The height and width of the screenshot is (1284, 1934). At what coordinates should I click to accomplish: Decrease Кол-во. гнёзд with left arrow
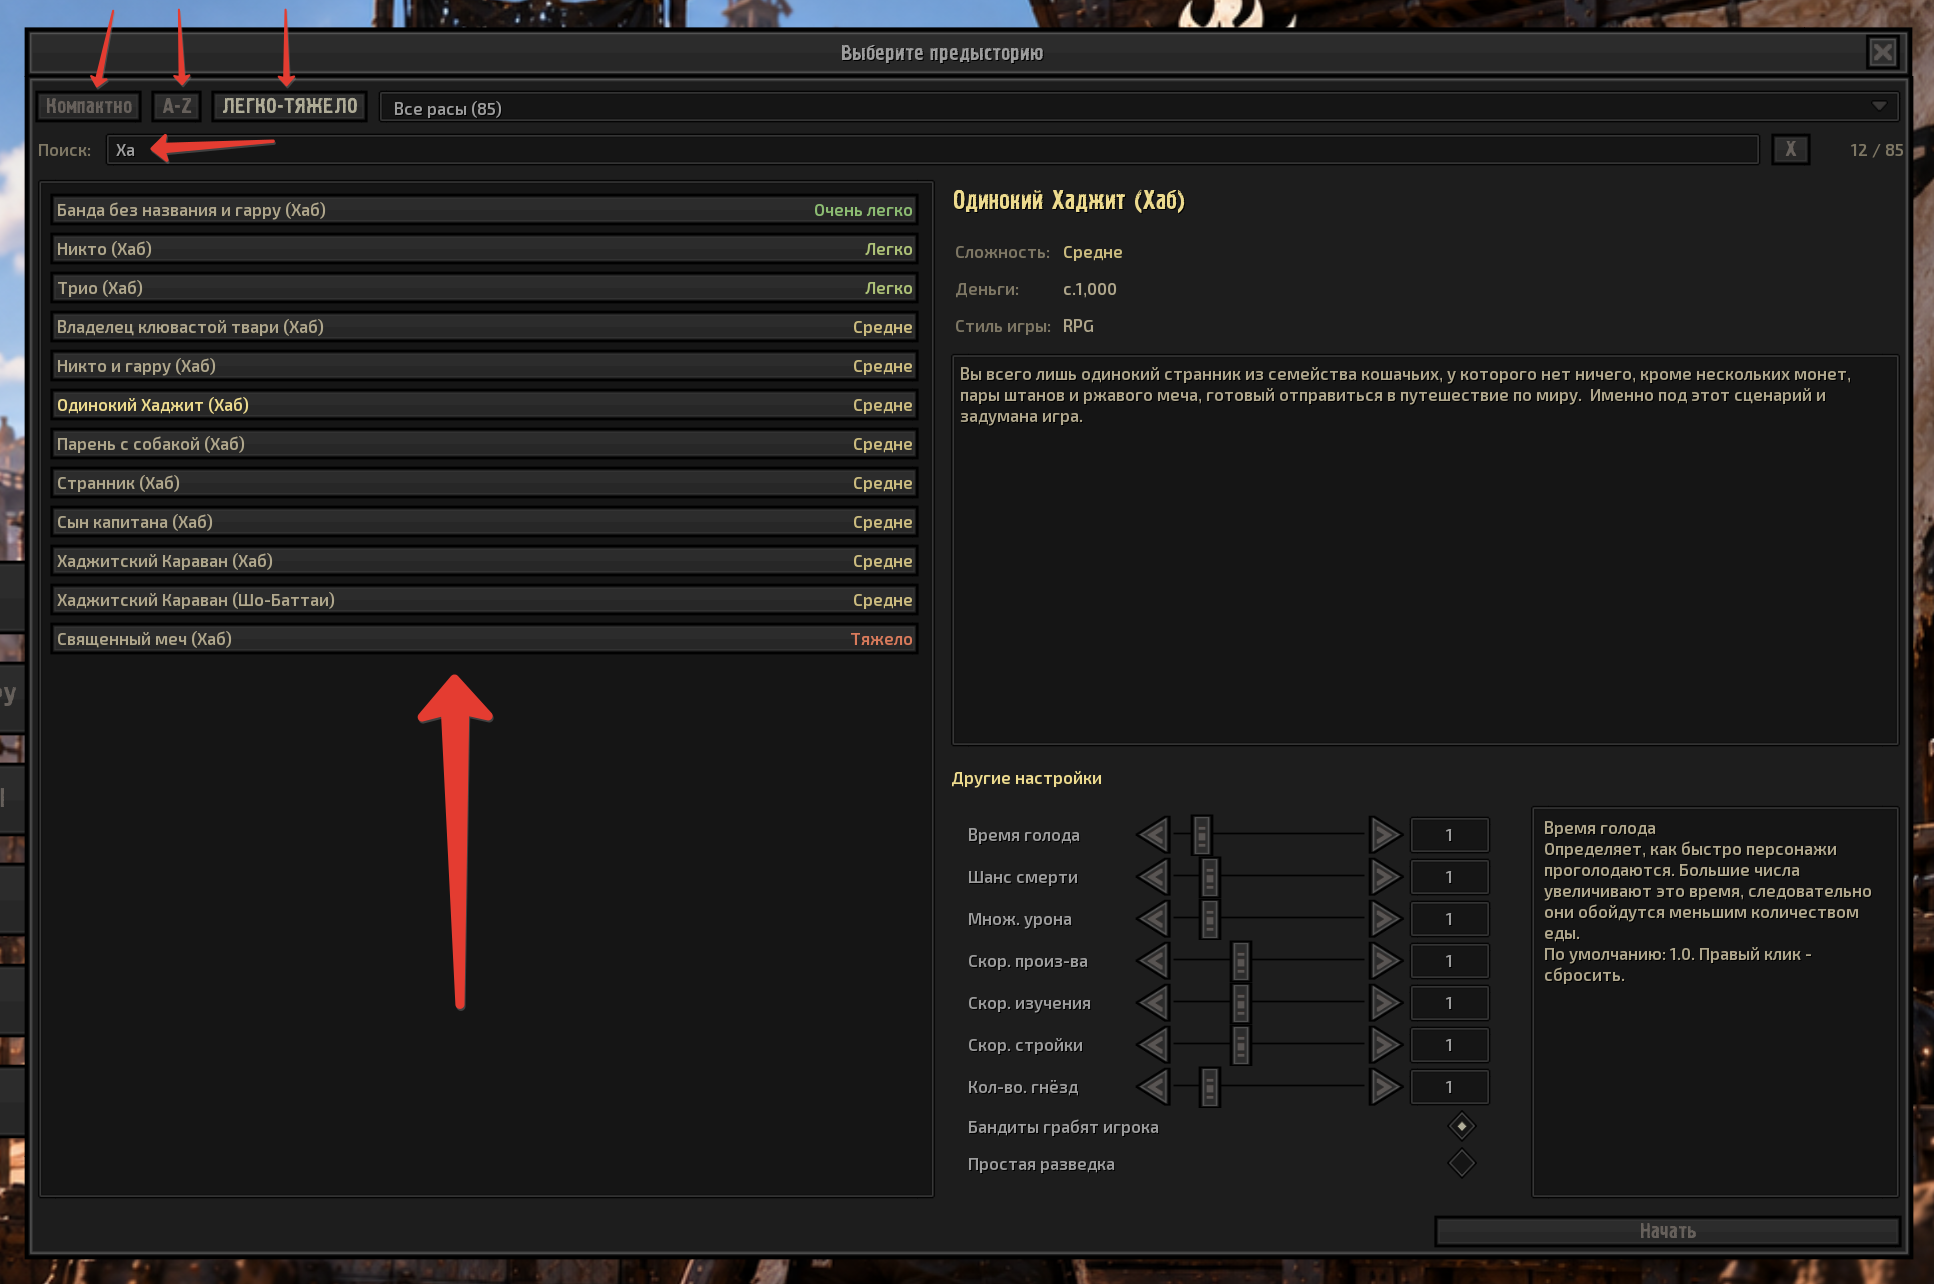(x=1154, y=1087)
